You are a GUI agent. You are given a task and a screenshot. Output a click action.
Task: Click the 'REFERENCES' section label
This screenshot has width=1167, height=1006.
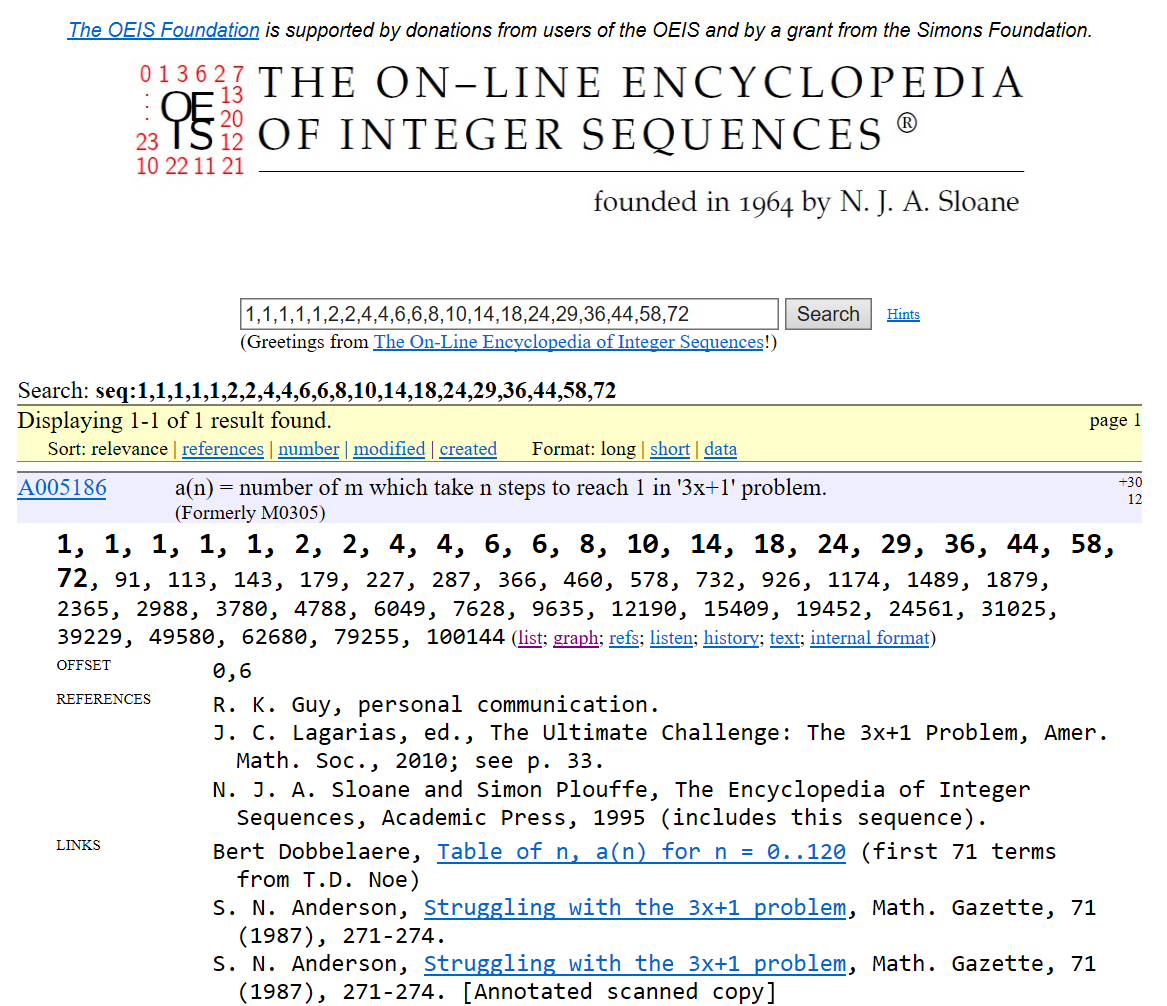[103, 699]
